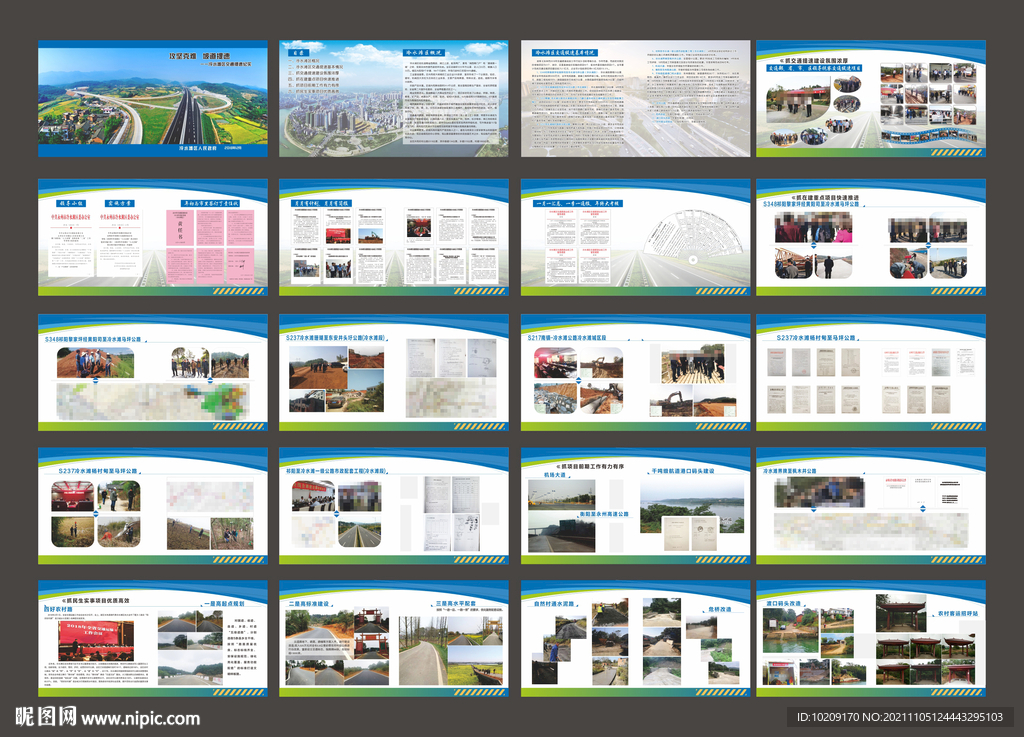The width and height of the screenshot is (1024, 737).
Task: Open the fan-shaped chart on the 年终大考核 panel
Action: (691, 237)
